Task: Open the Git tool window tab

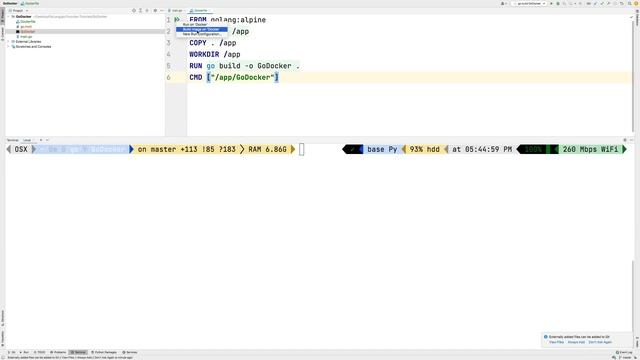Action: coord(12,352)
